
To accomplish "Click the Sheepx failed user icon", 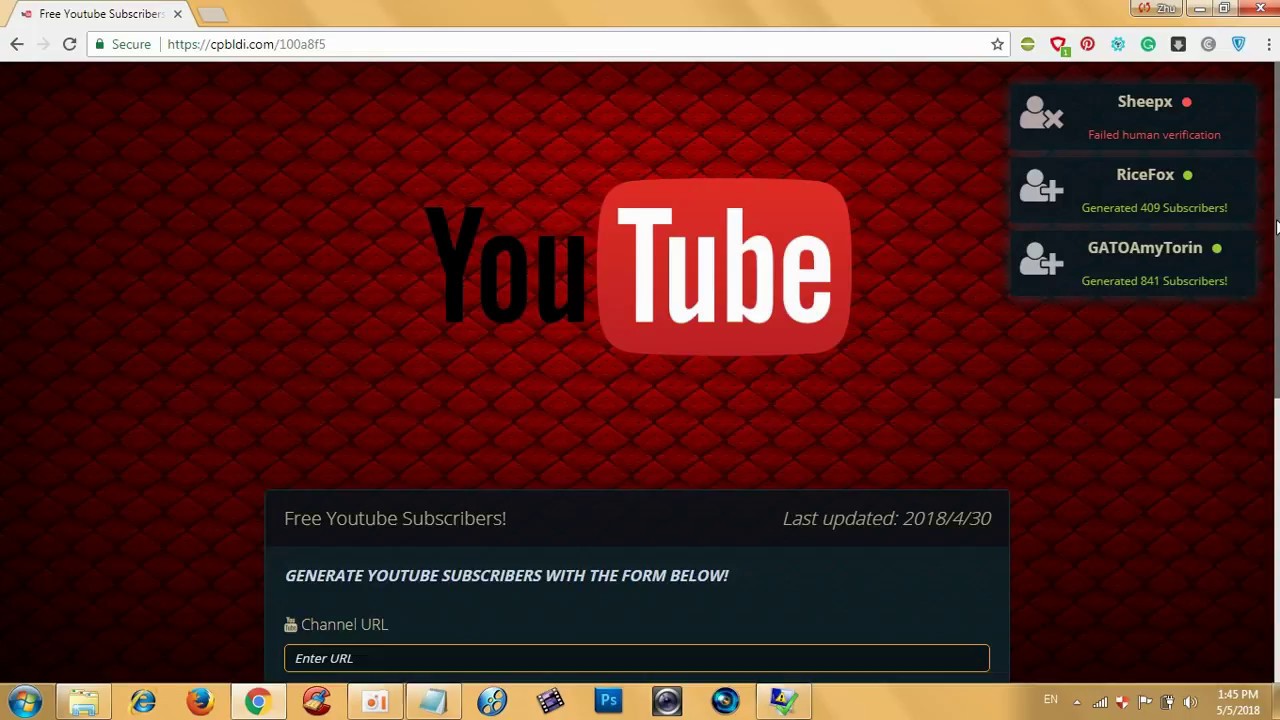I will [x=1041, y=113].
